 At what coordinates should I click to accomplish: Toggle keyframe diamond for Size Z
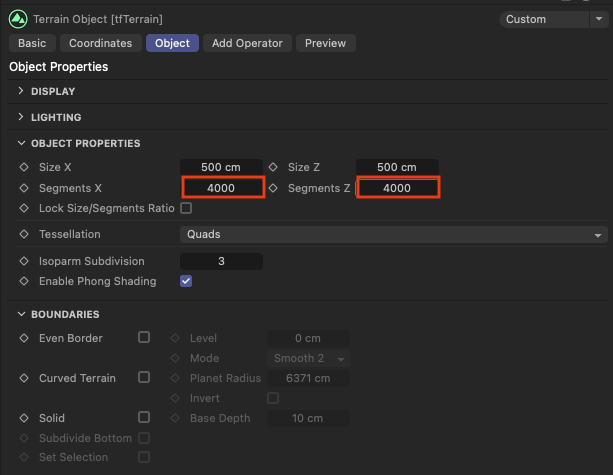point(273,167)
